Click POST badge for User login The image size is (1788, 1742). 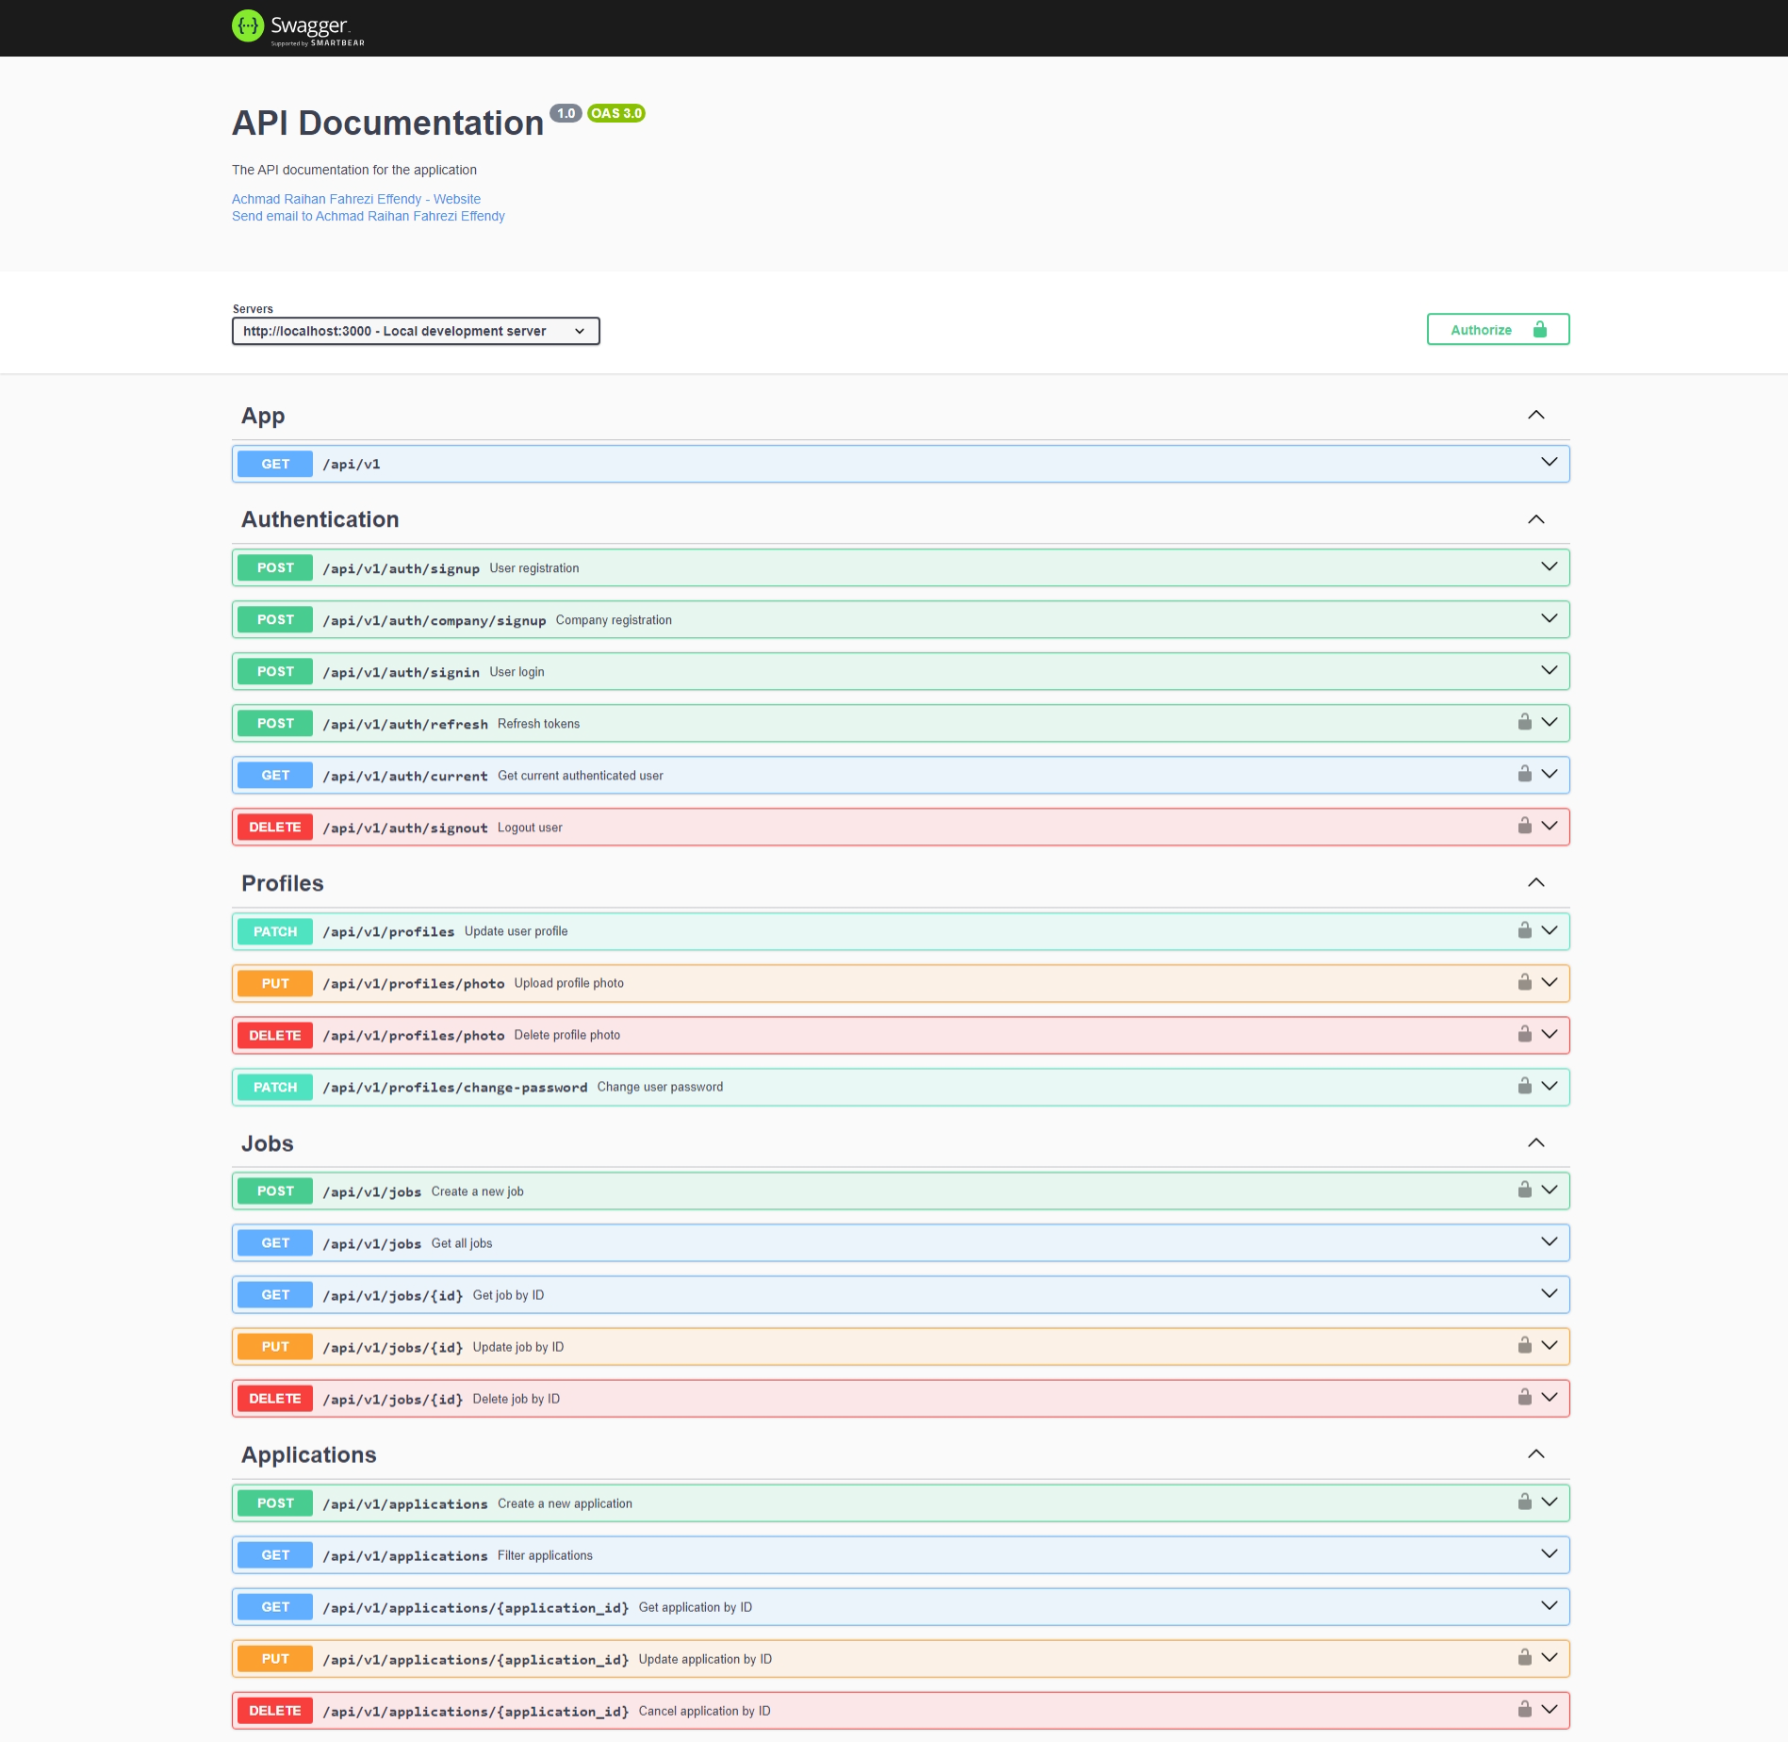pos(275,672)
